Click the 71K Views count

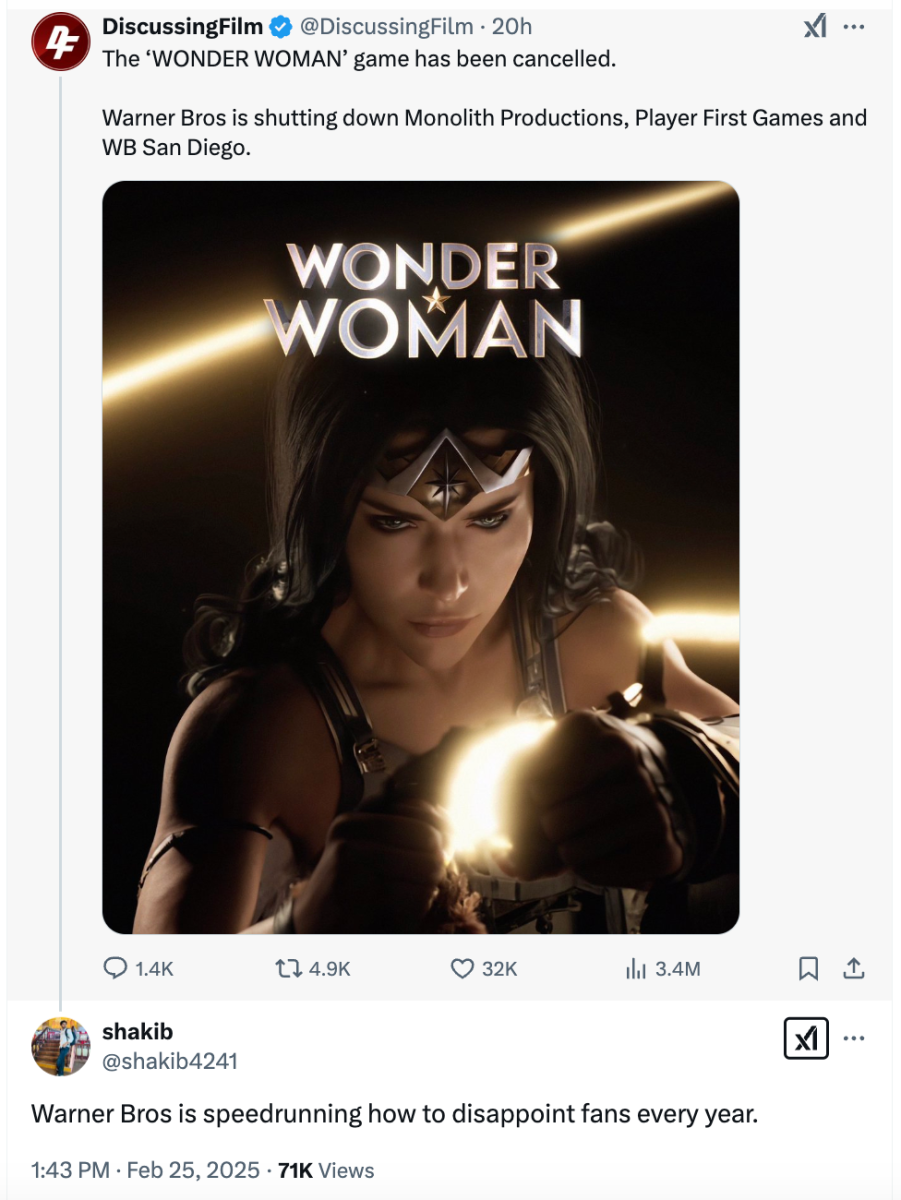[x=326, y=1170]
